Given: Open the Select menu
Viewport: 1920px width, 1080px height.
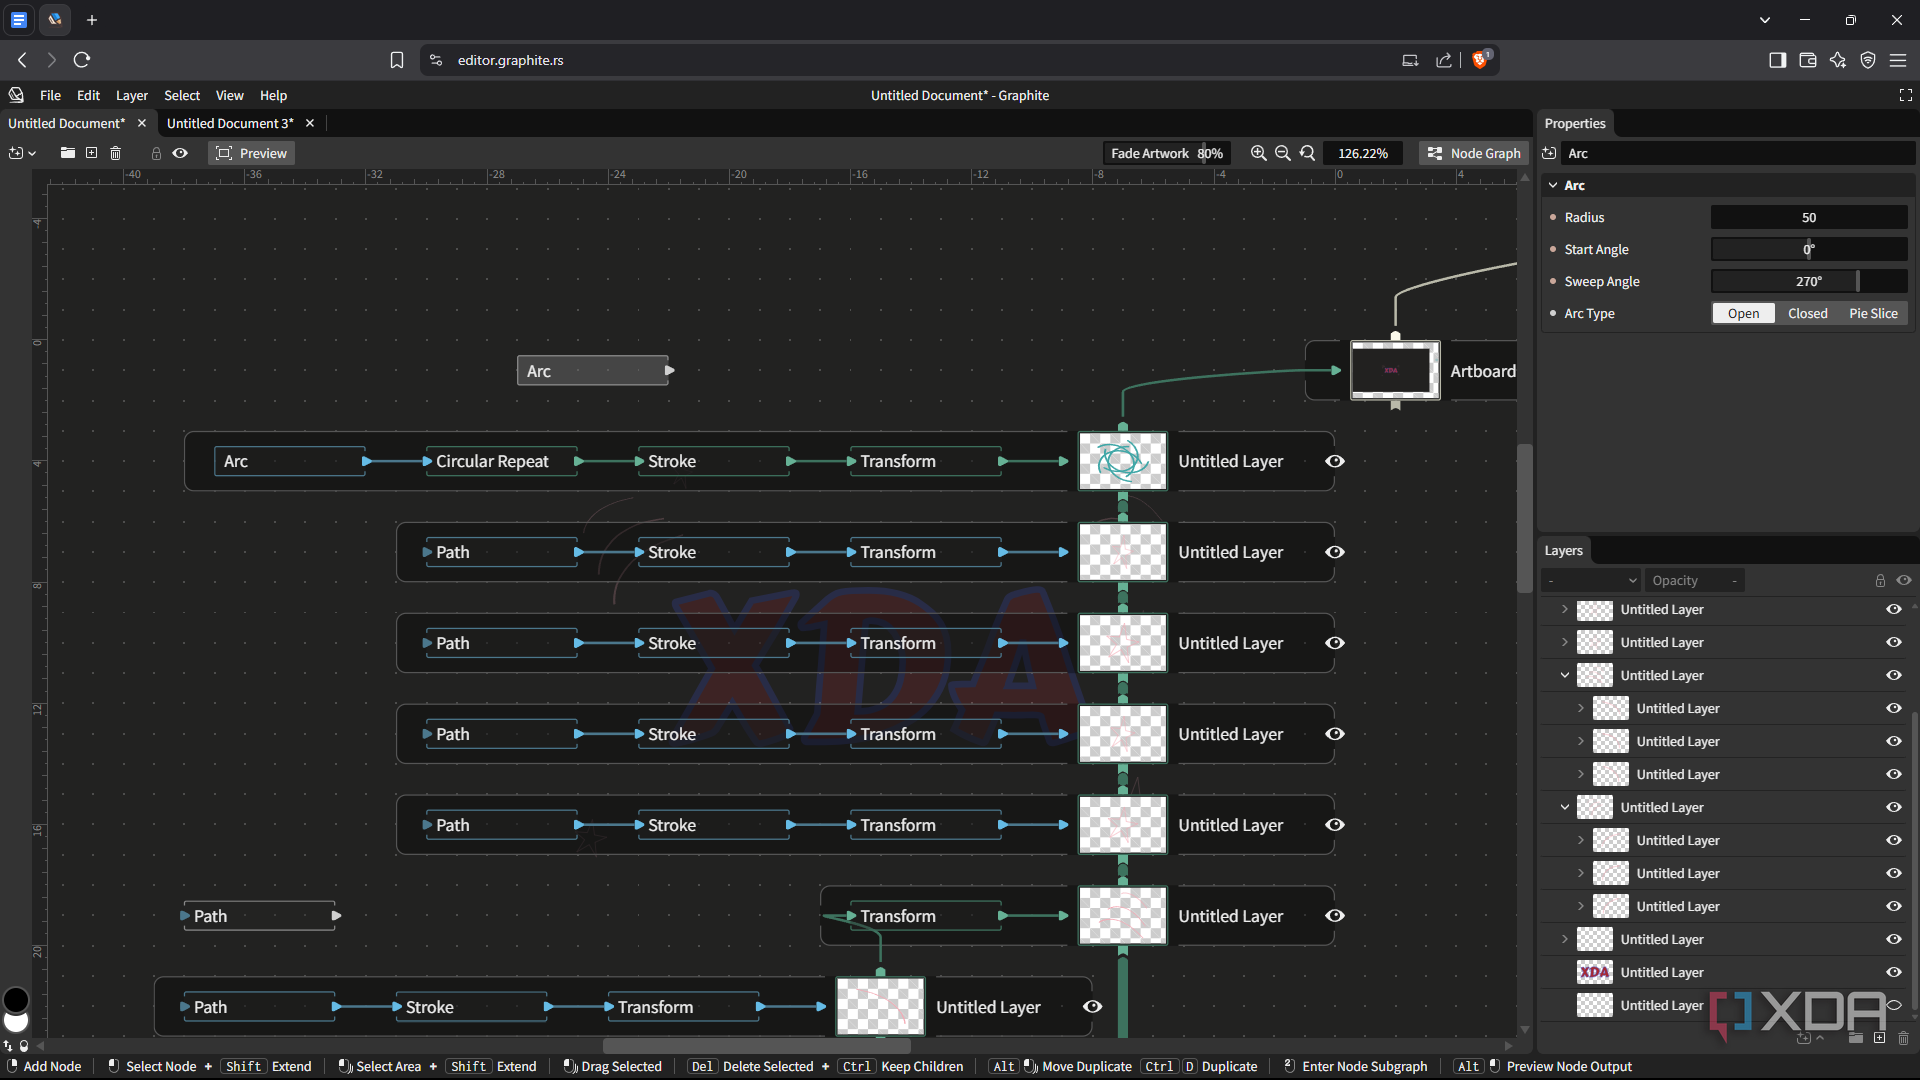Looking at the screenshot, I should point(182,95).
